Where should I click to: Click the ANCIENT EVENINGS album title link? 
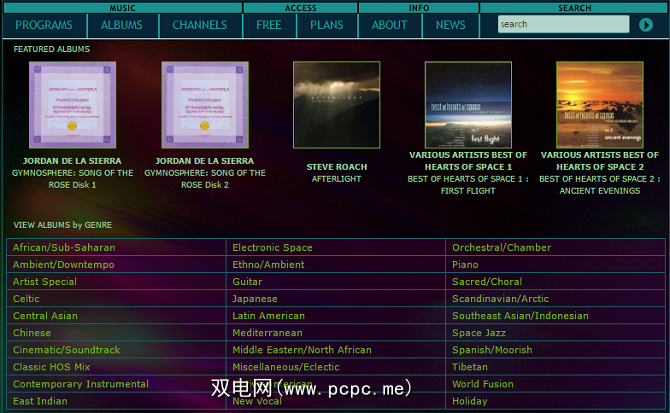pyautogui.click(x=599, y=185)
